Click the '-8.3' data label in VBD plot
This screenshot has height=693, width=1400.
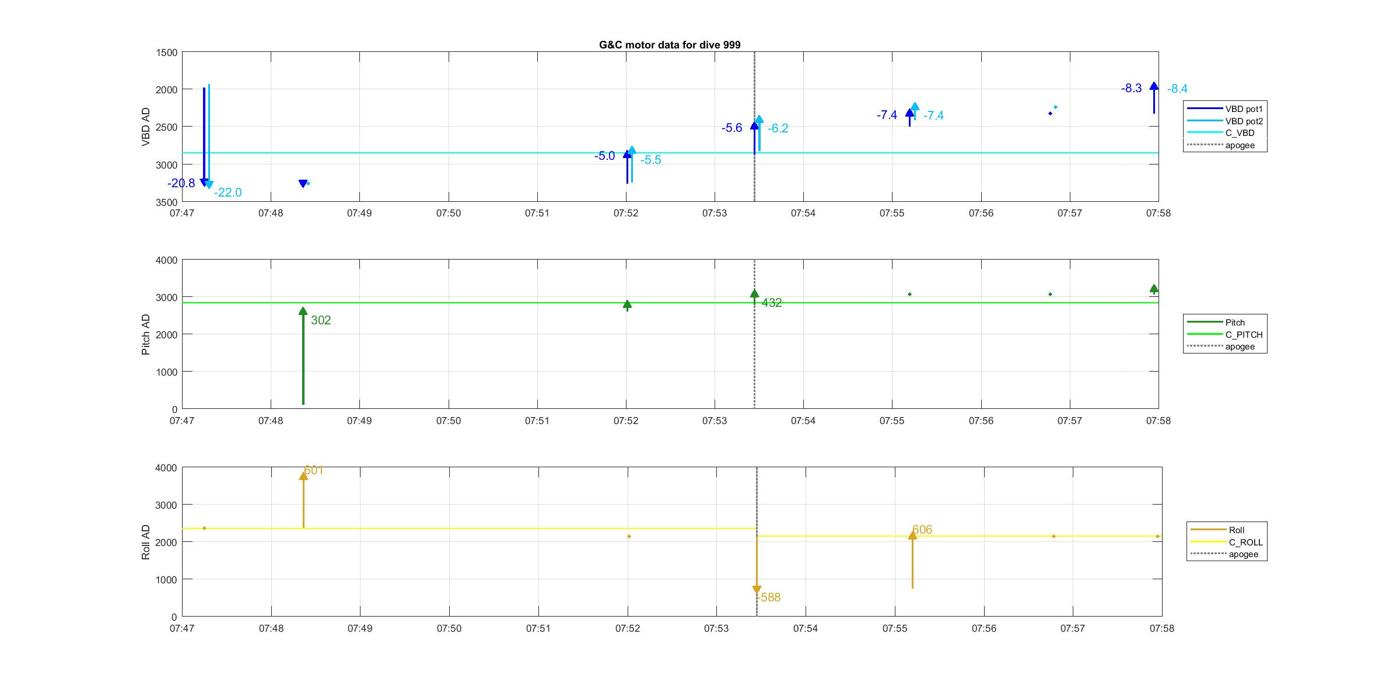click(1131, 89)
